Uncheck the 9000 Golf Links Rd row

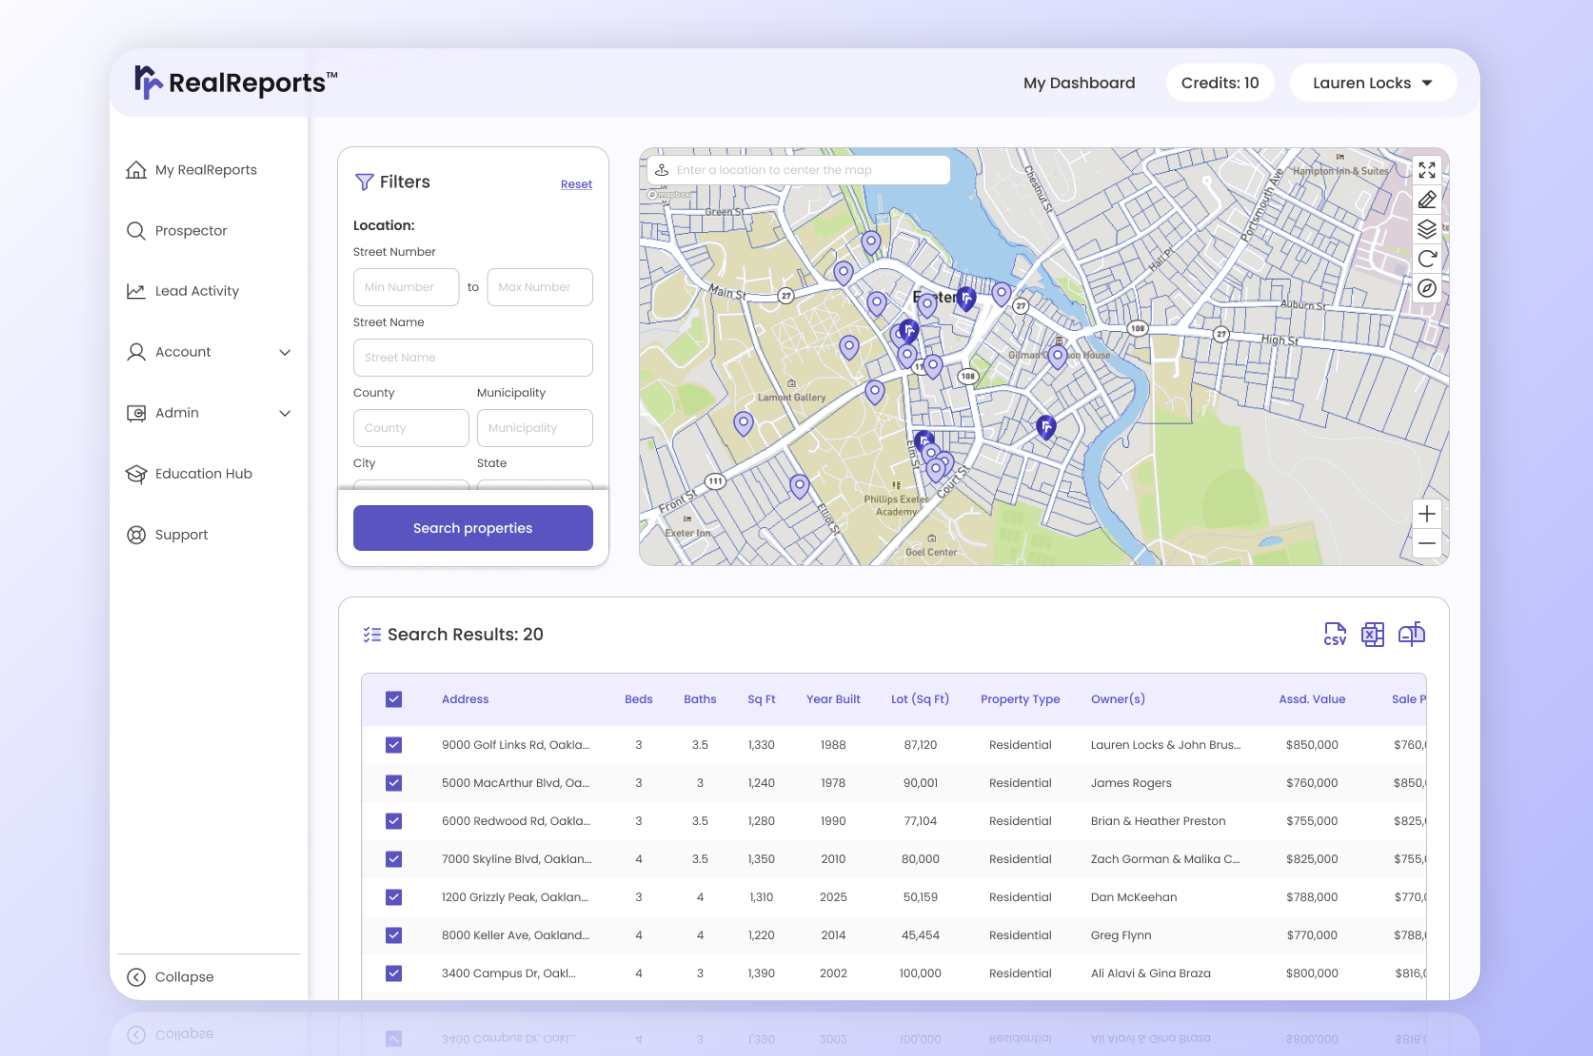click(394, 745)
